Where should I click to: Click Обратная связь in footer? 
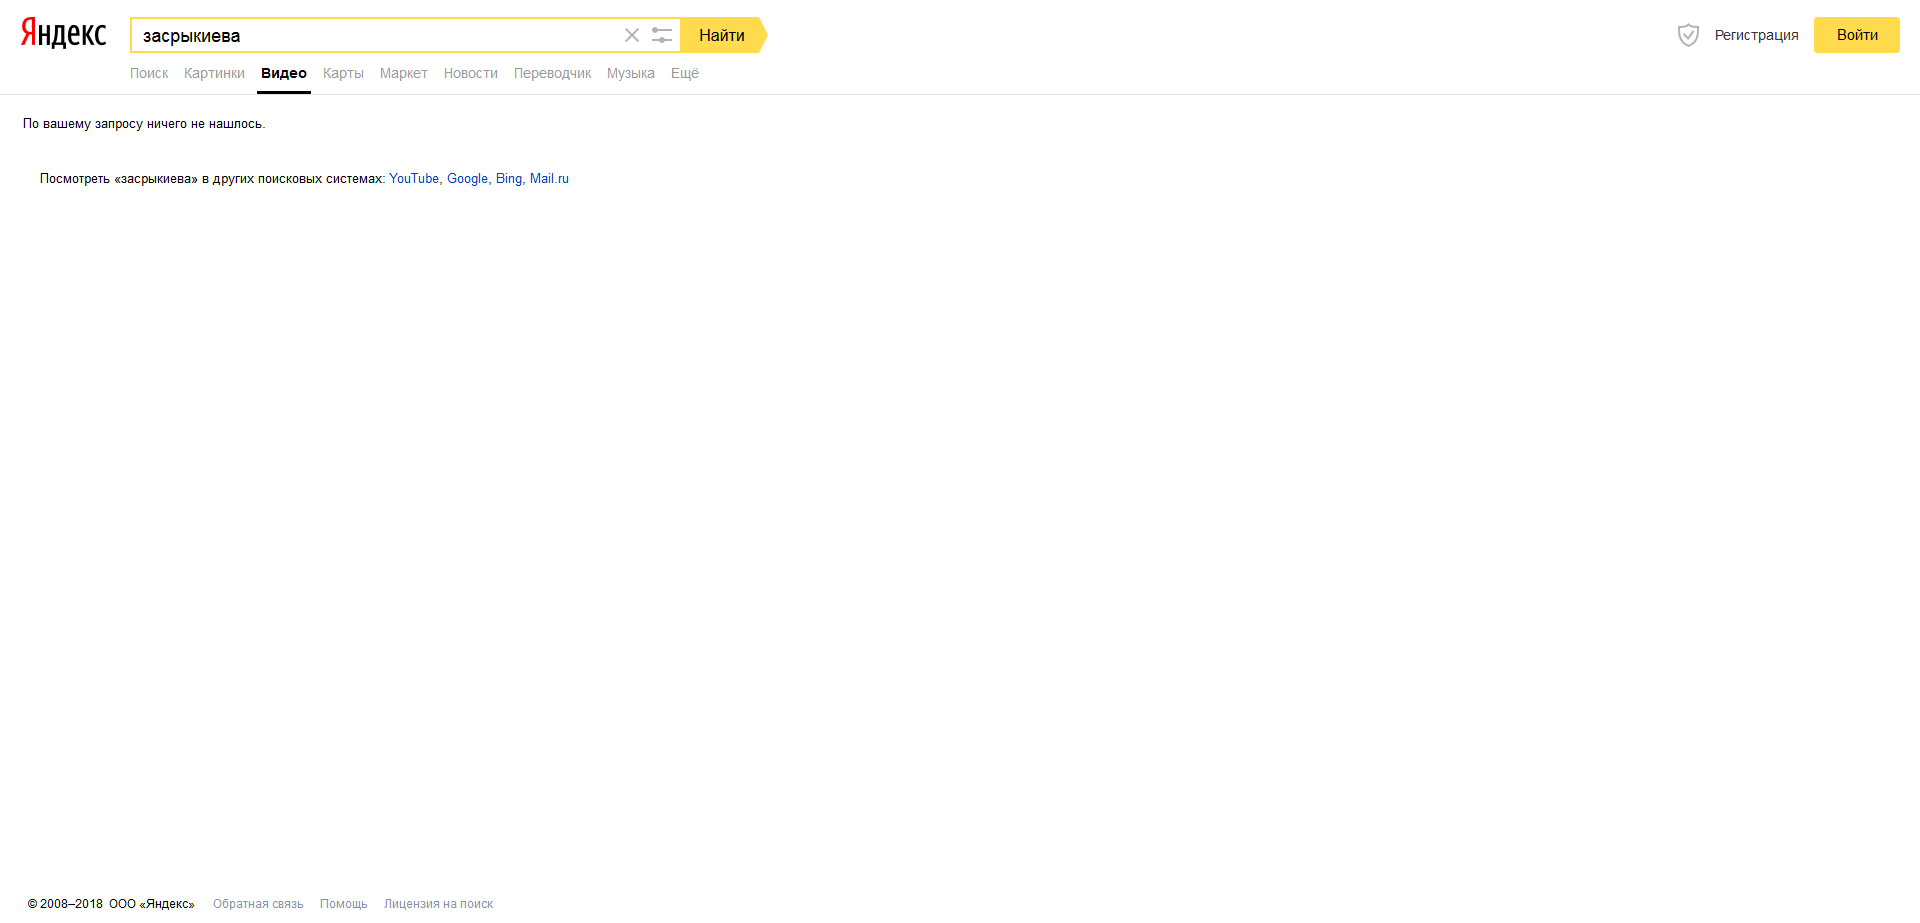coord(258,904)
